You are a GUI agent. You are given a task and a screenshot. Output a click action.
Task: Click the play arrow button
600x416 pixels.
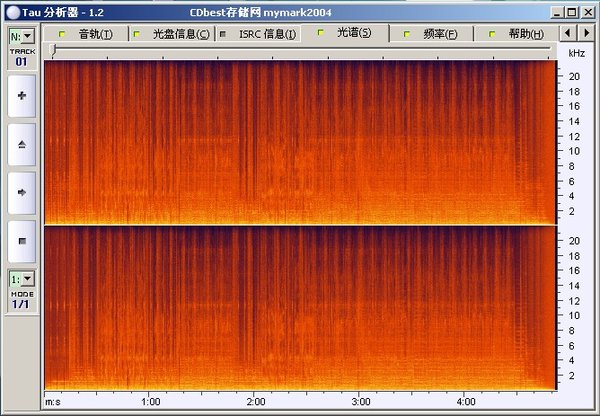click(x=22, y=193)
